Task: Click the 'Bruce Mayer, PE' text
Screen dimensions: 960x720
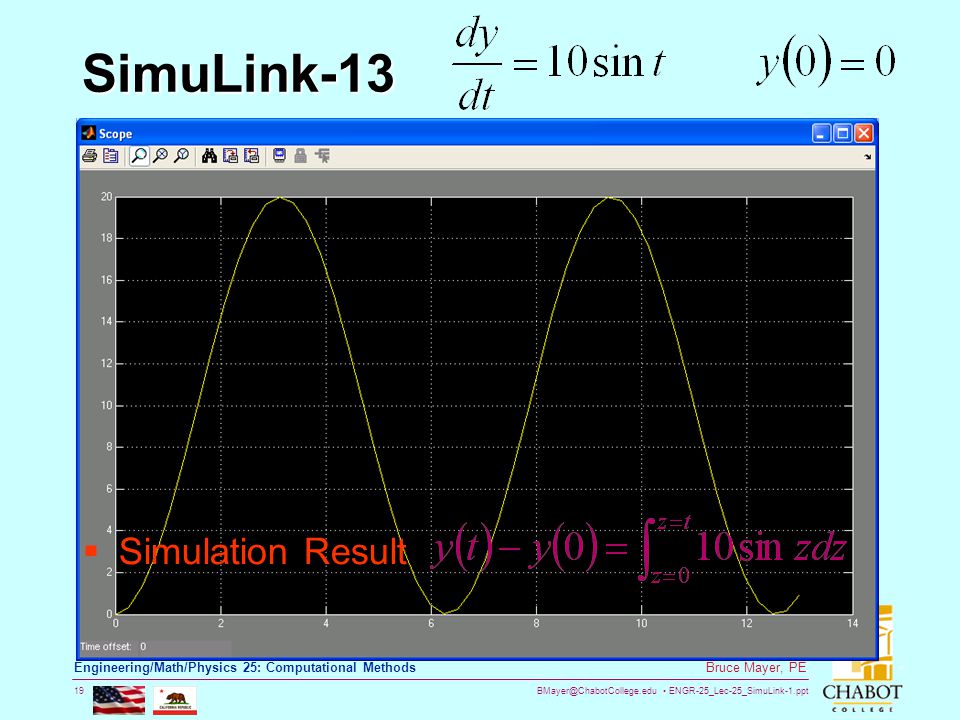Action: click(756, 667)
